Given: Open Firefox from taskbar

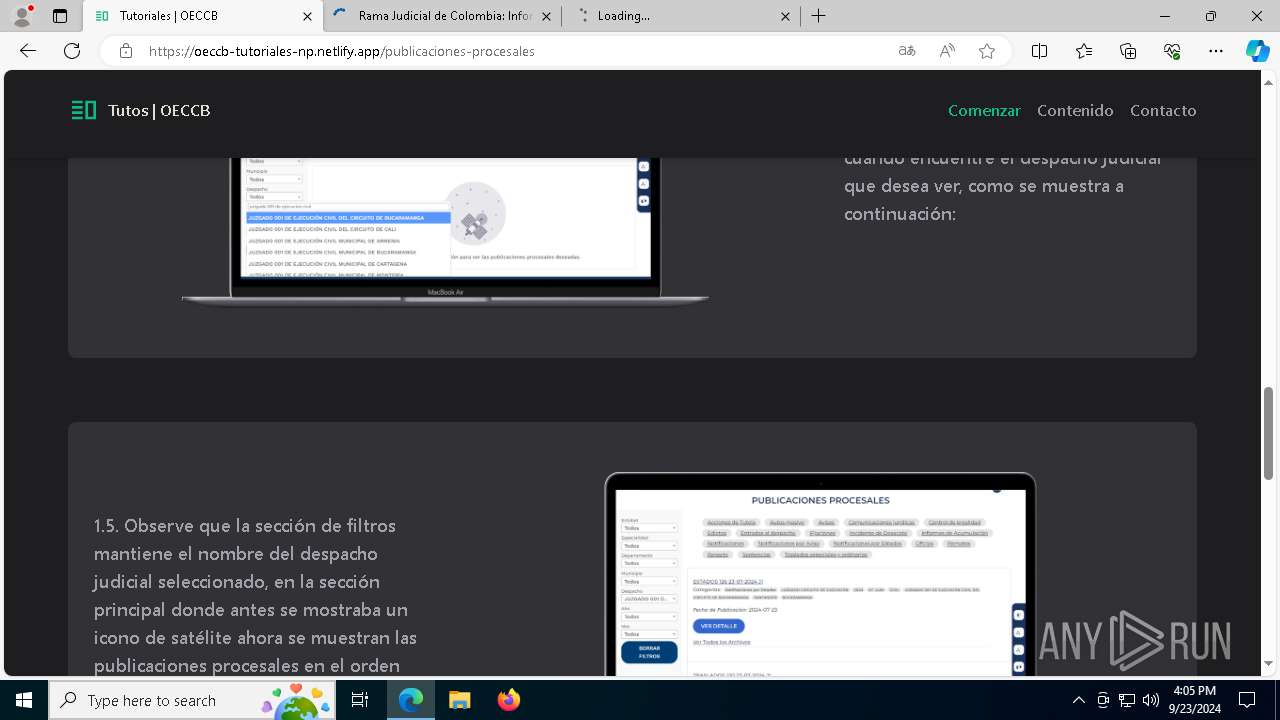Looking at the screenshot, I should tap(508, 700).
